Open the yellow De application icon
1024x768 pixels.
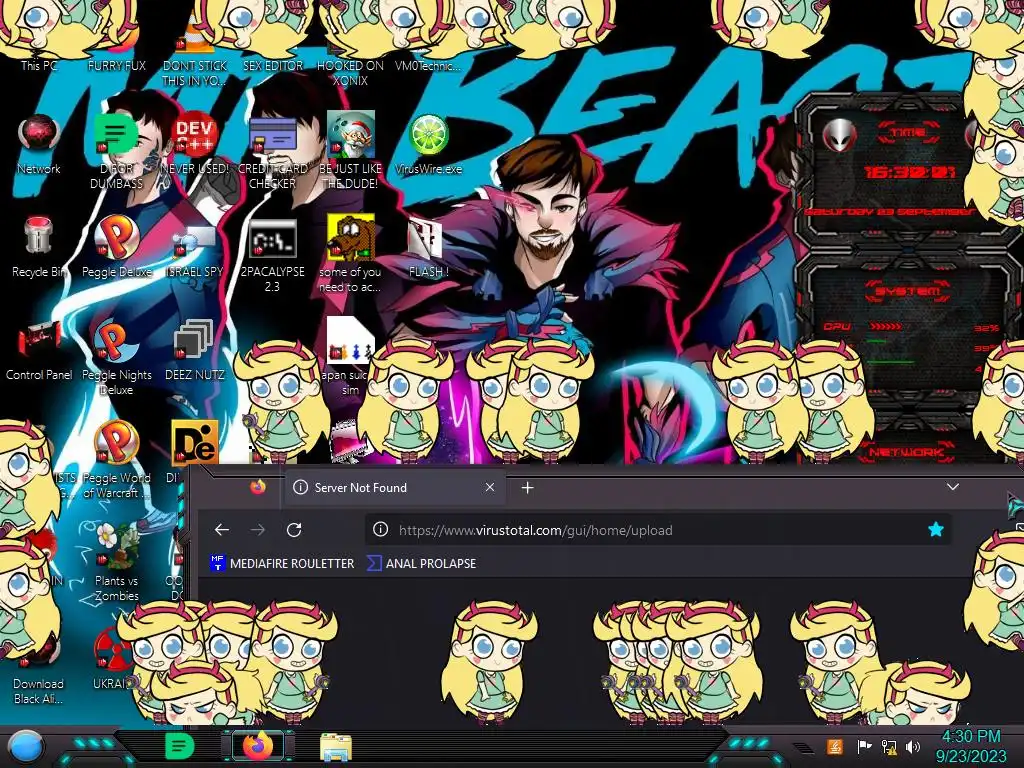coord(194,442)
